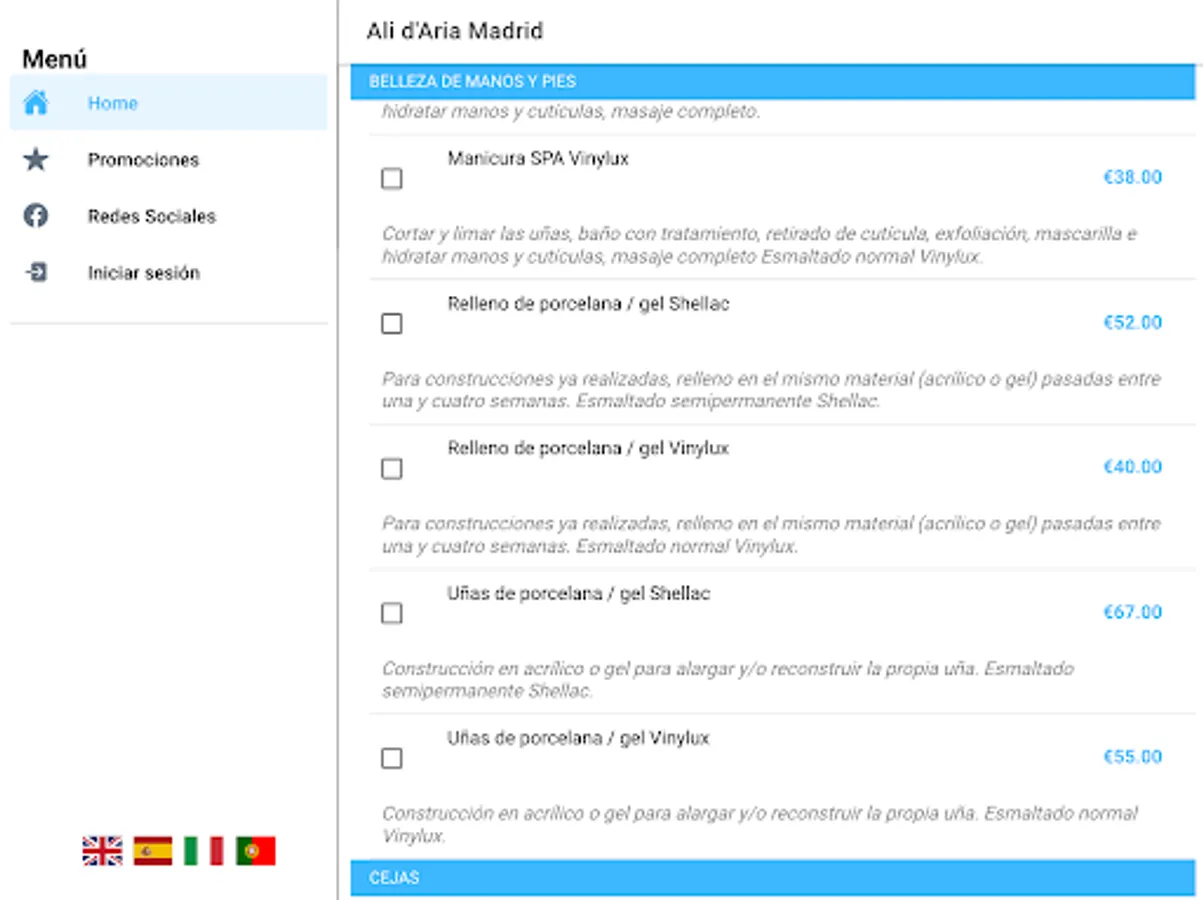This screenshot has width=1203, height=900.
Task: Click the Iniciar sesión login arrow icon
Action: point(36,272)
